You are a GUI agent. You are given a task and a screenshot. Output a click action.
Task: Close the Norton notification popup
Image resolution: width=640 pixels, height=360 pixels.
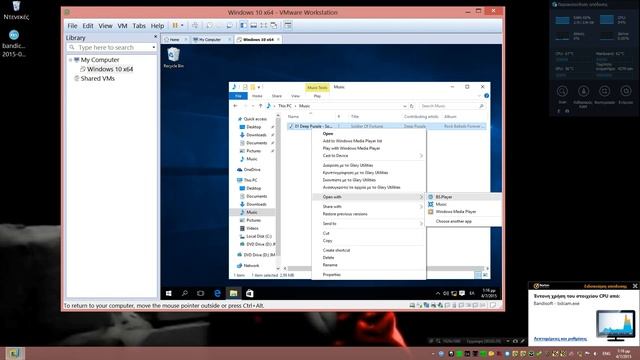tap(635, 286)
